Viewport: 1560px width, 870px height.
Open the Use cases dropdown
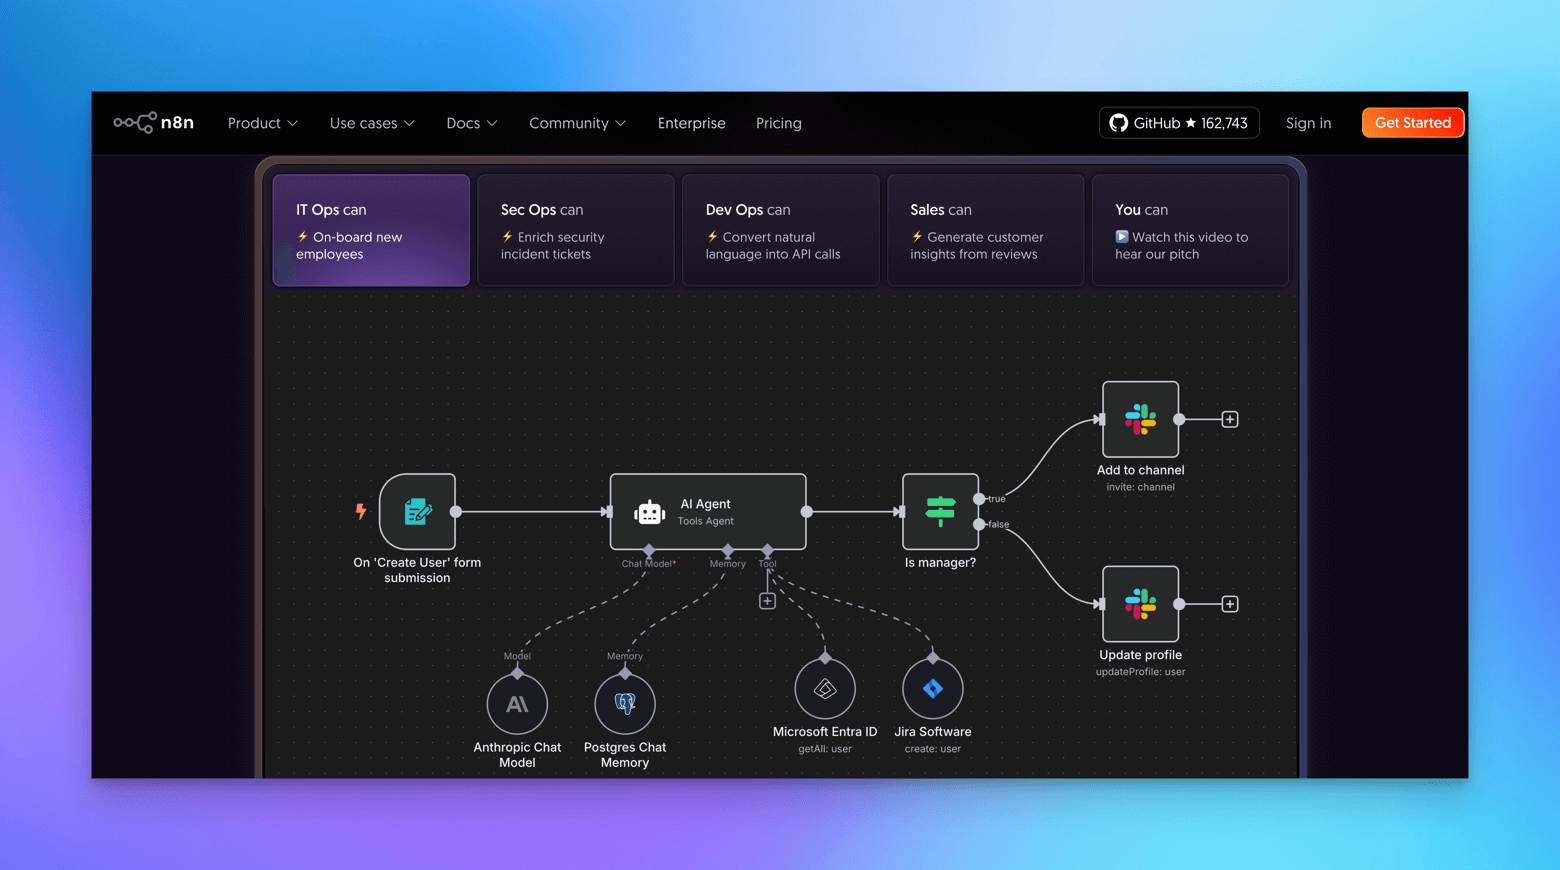371,123
